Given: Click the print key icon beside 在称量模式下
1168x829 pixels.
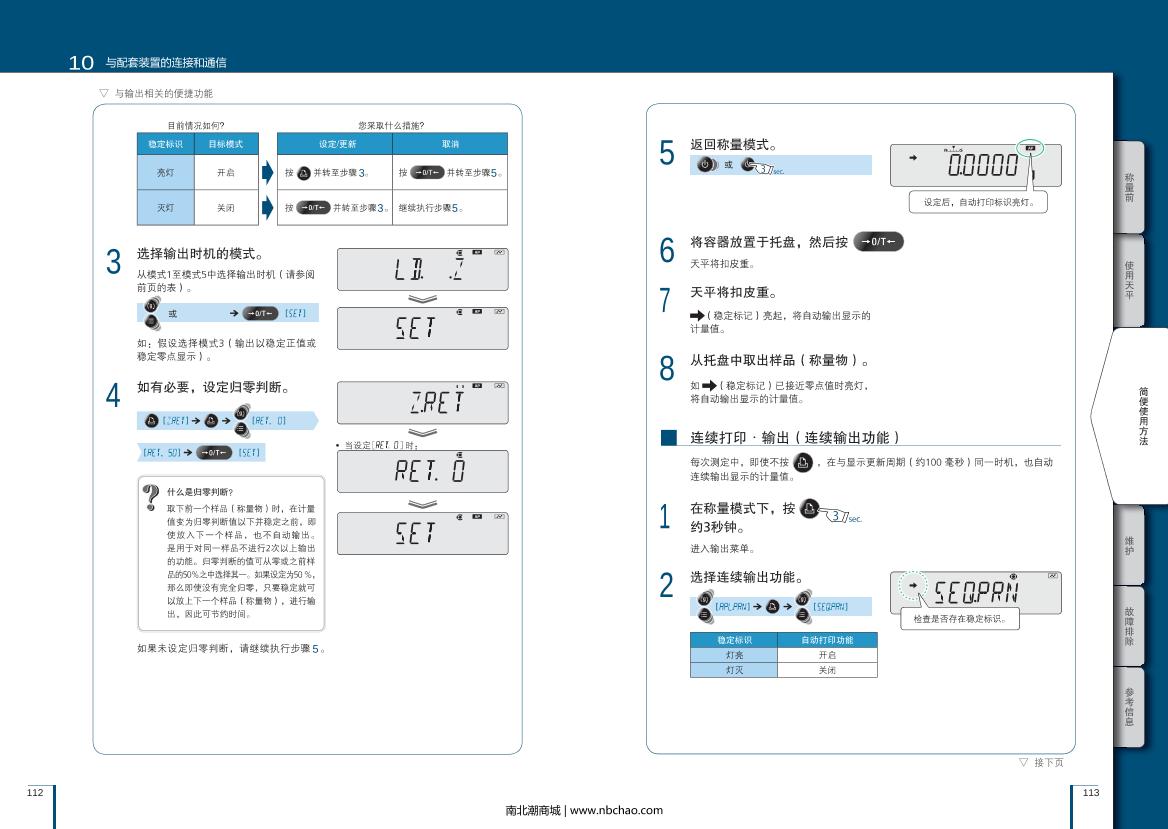Looking at the screenshot, I should 810,508.
